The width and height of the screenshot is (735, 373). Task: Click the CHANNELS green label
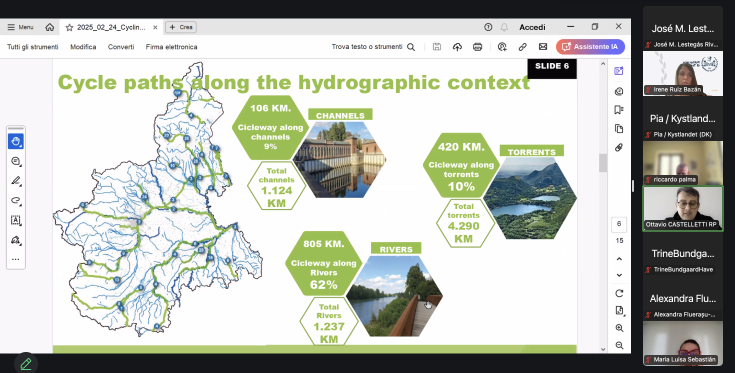coord(340,115)
